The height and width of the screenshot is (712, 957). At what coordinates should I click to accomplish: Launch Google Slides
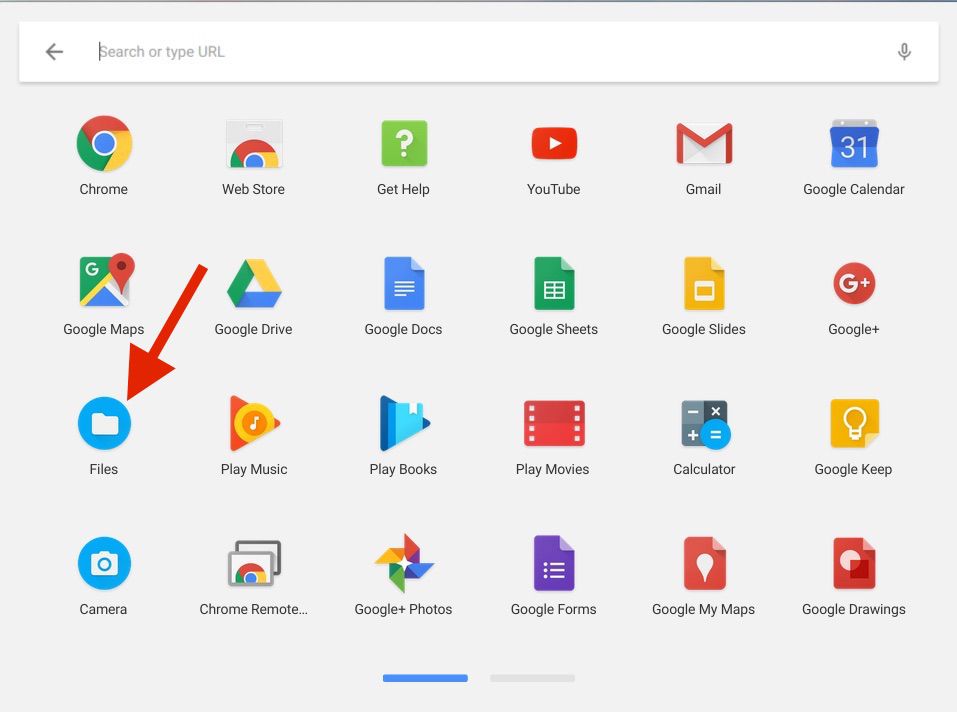704,283
